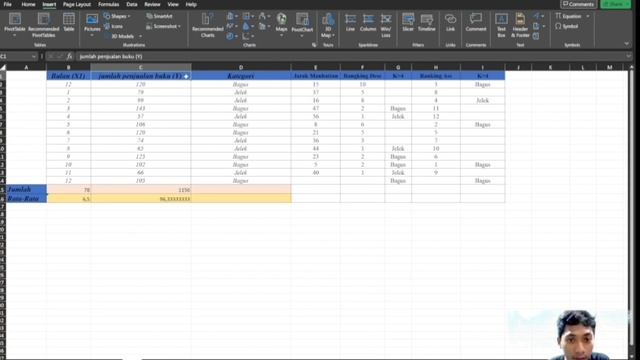Select column D header
The height and width of the screenshot is (360, 640).
(x=241, y=67)
